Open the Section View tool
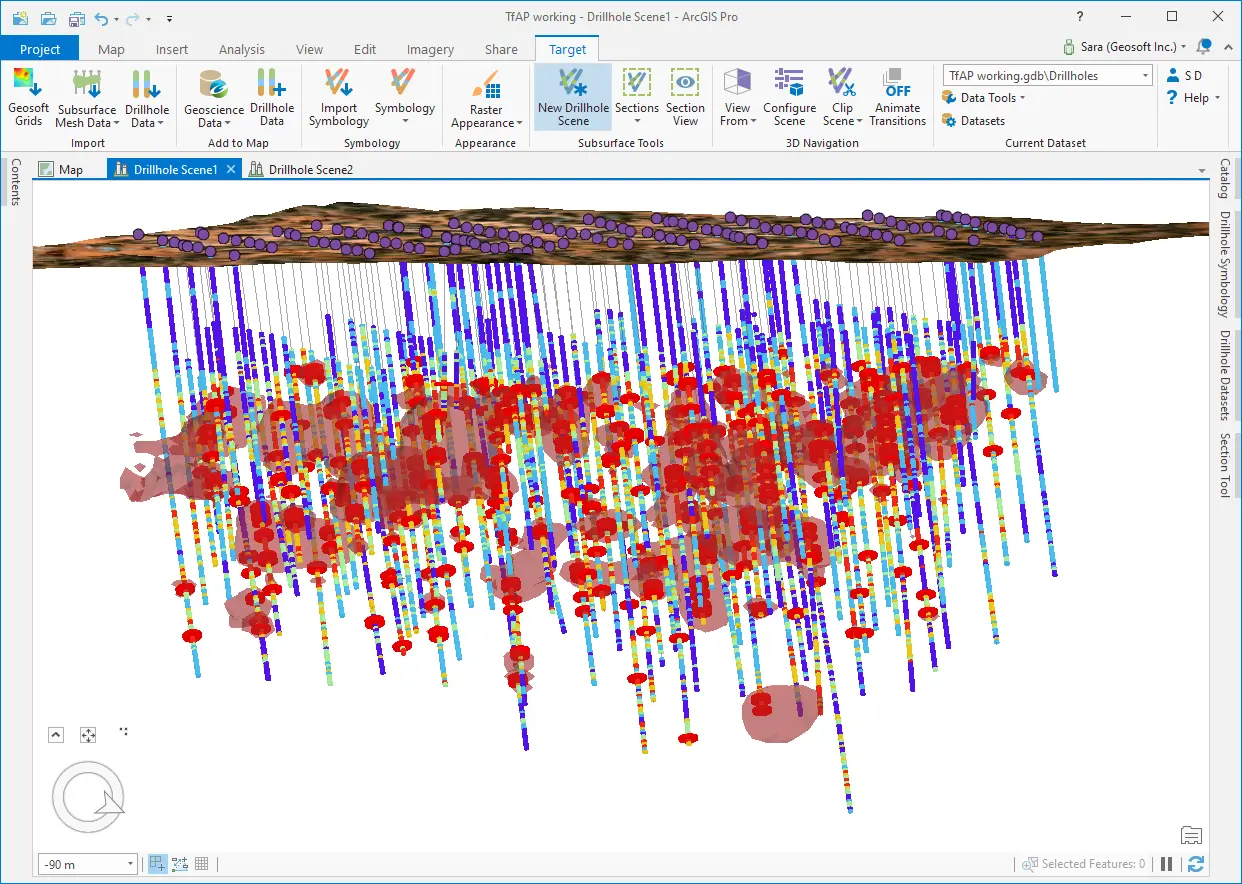This screenshot has width=1242, height=884. coord(685,98)
